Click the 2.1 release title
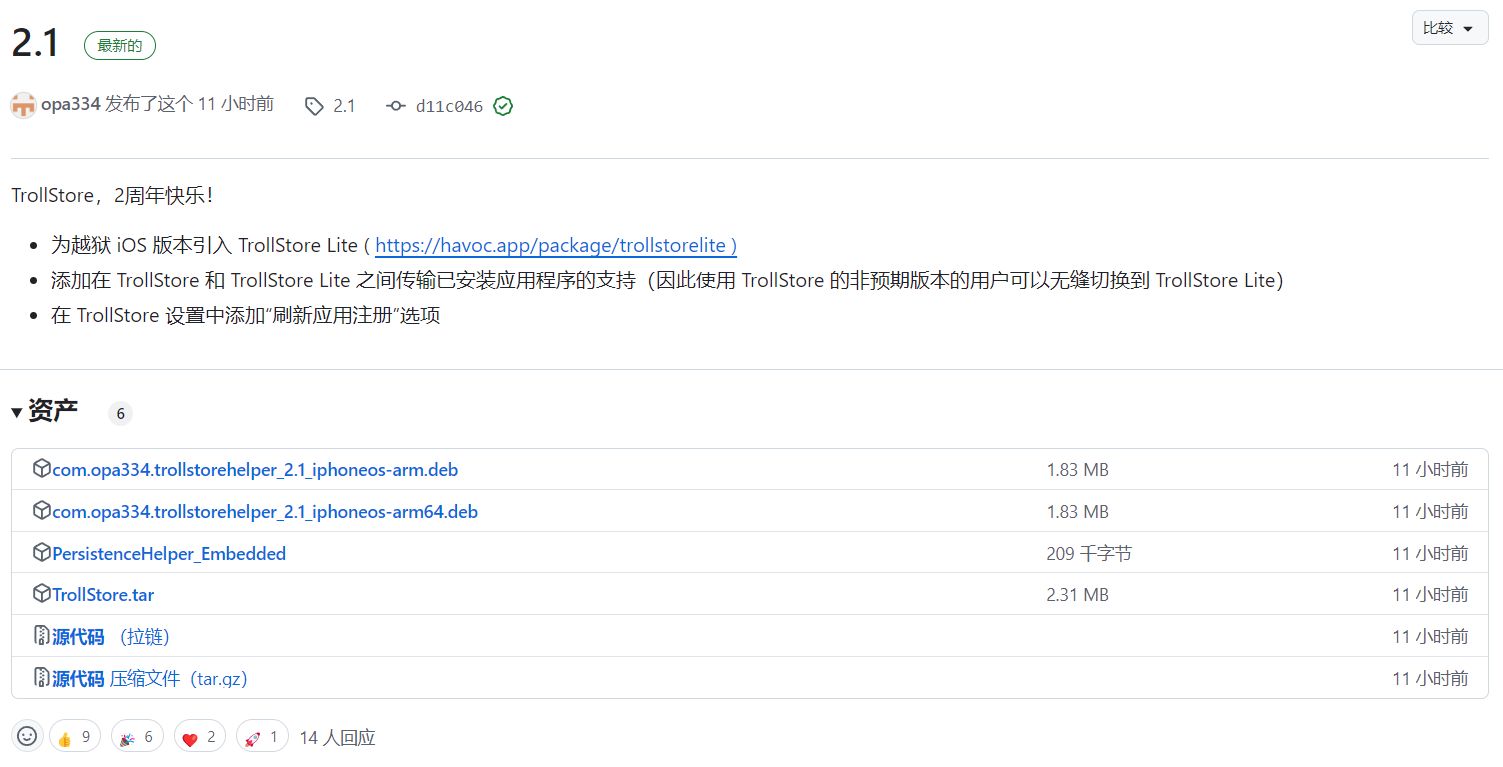The image size is (1503, 767). click(x=36, y=43)
